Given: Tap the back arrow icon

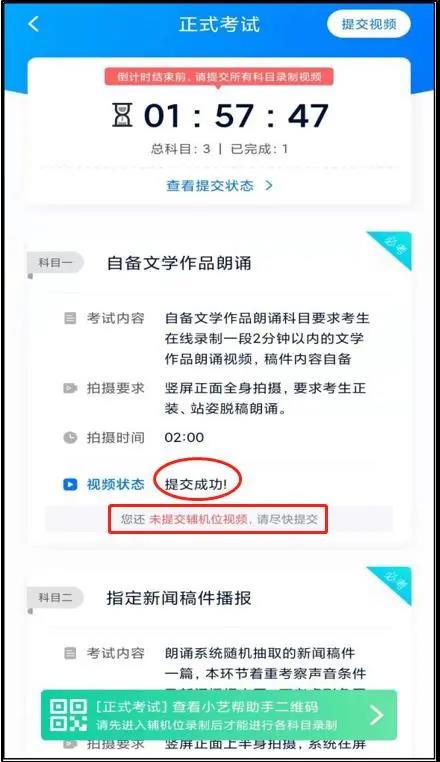Looking at the screenshot, I should tap(34, 24).
